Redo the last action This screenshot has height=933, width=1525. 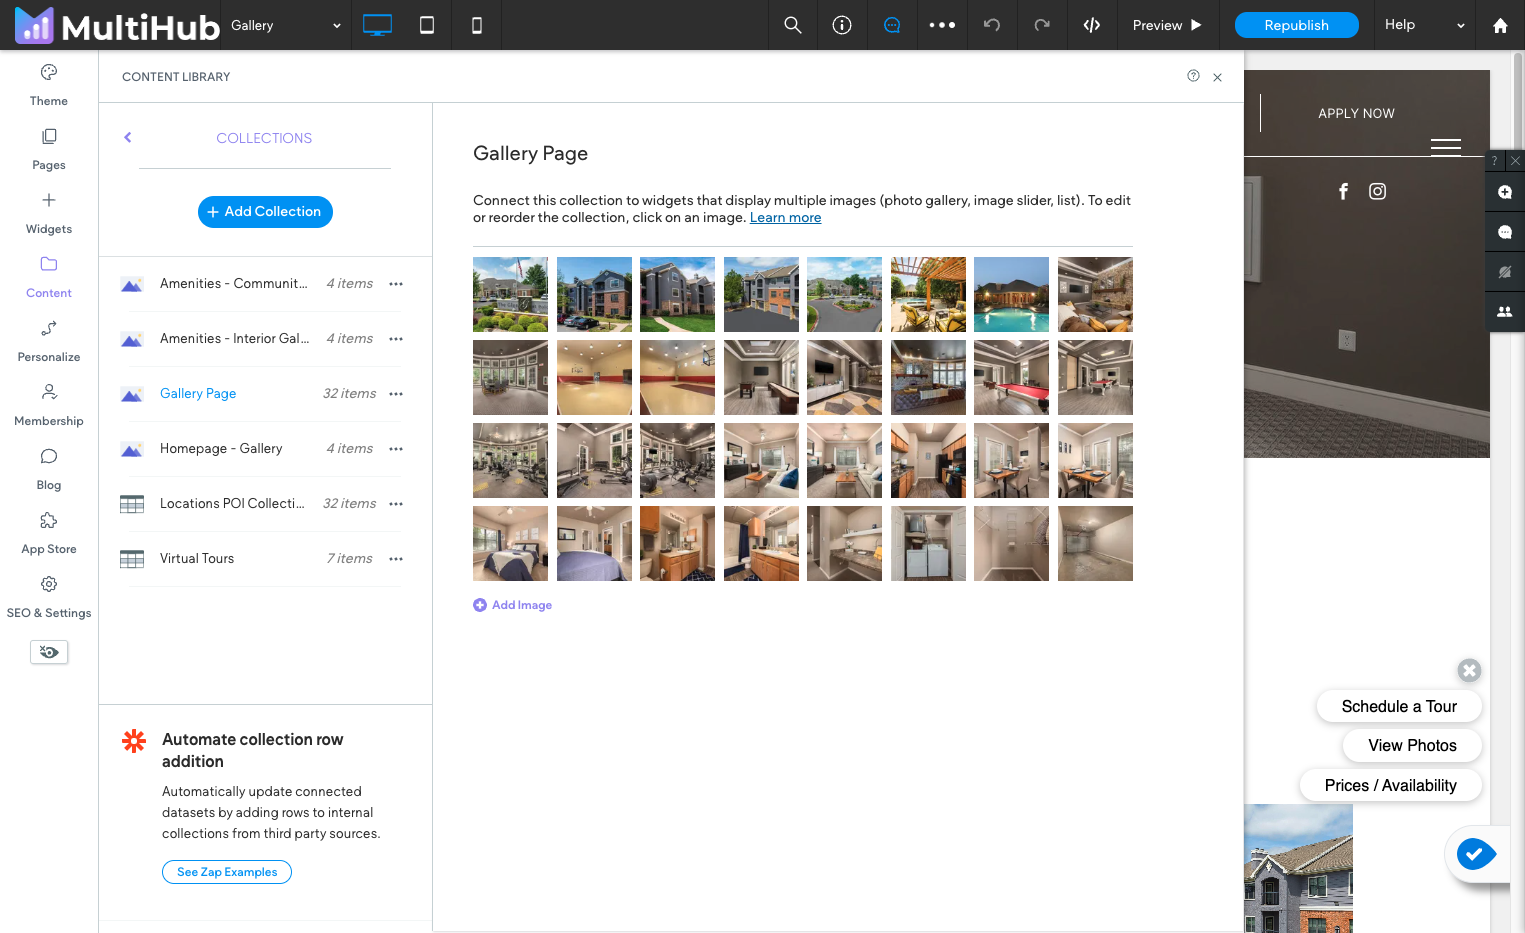click(1042, 25)
